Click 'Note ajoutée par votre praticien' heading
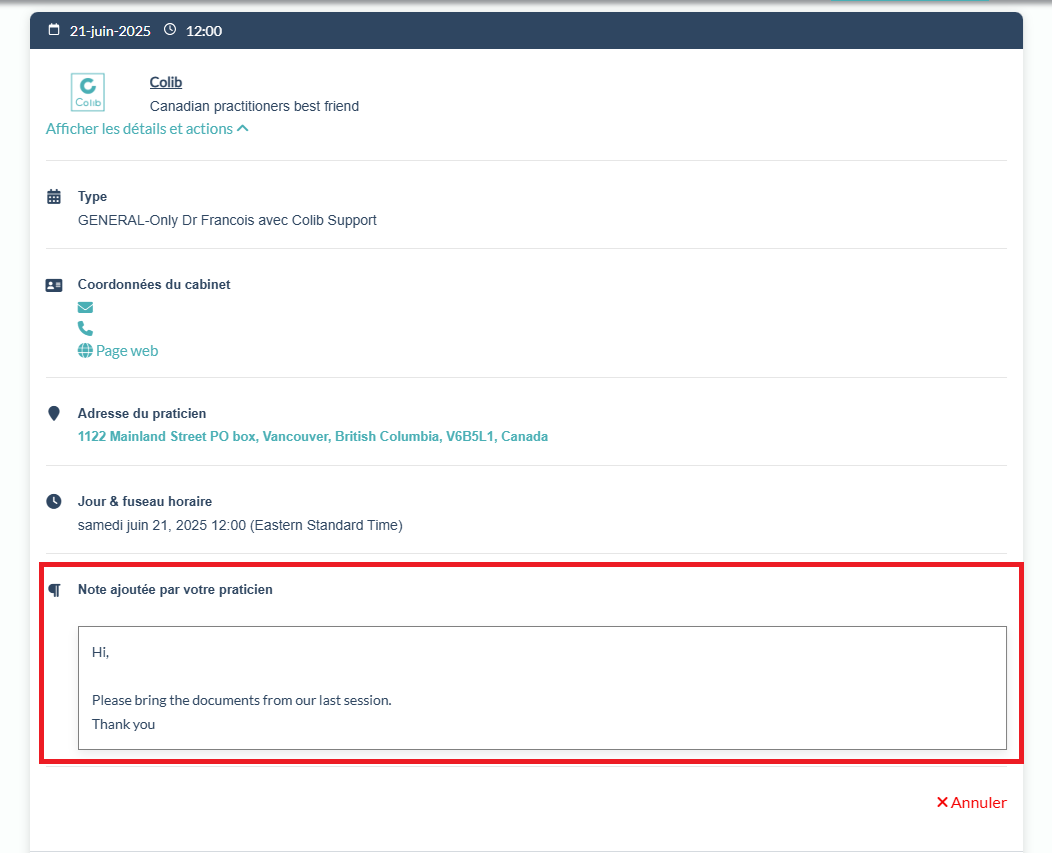The width and height of the screenshot is (1052, 853). [175, 589]
